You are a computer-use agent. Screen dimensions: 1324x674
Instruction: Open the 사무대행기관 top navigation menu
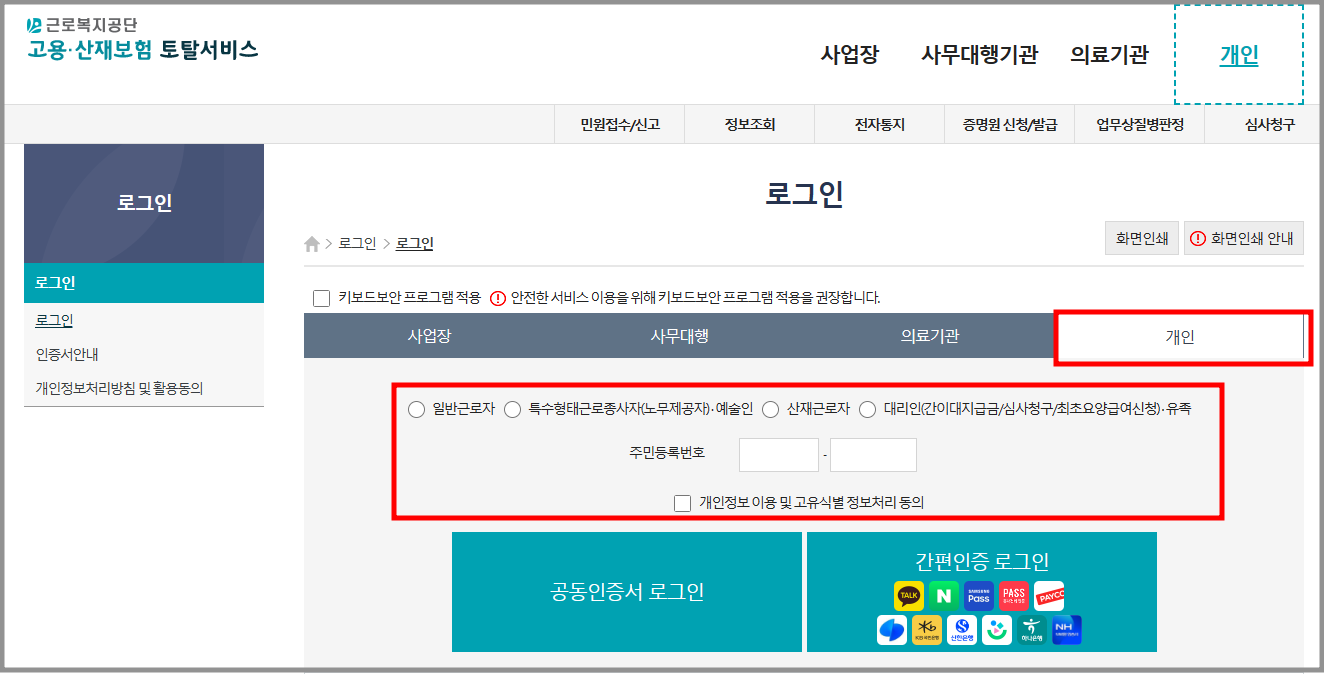[980, 55]
